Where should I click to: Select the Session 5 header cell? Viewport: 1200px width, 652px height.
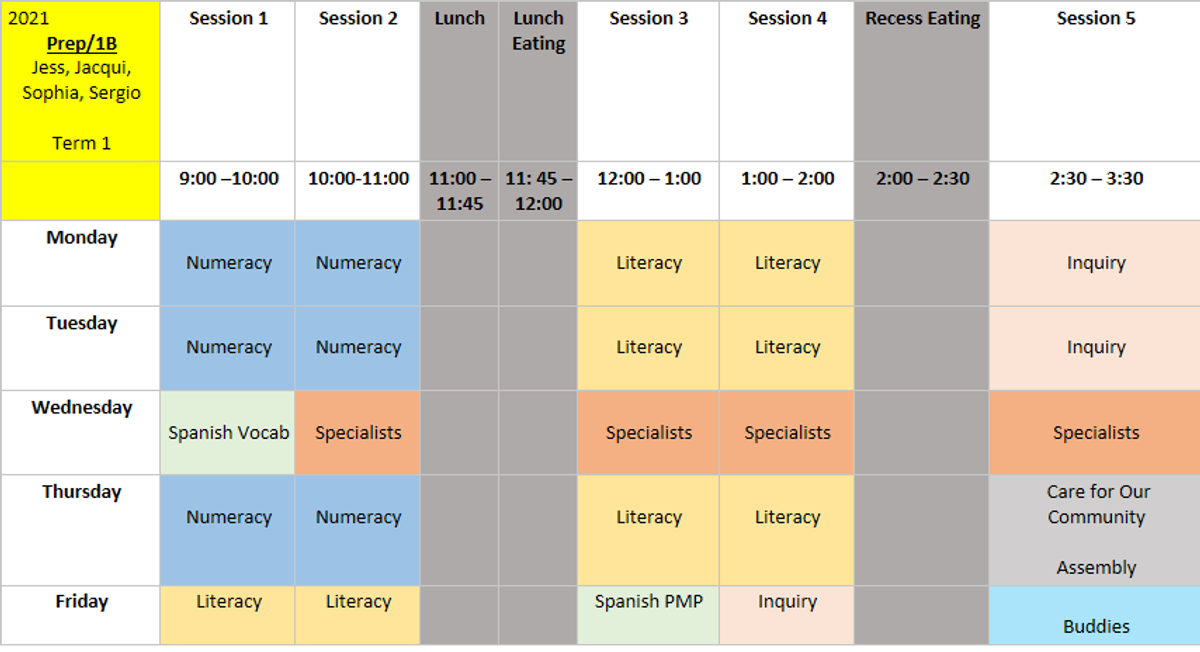click(1095, 81)
